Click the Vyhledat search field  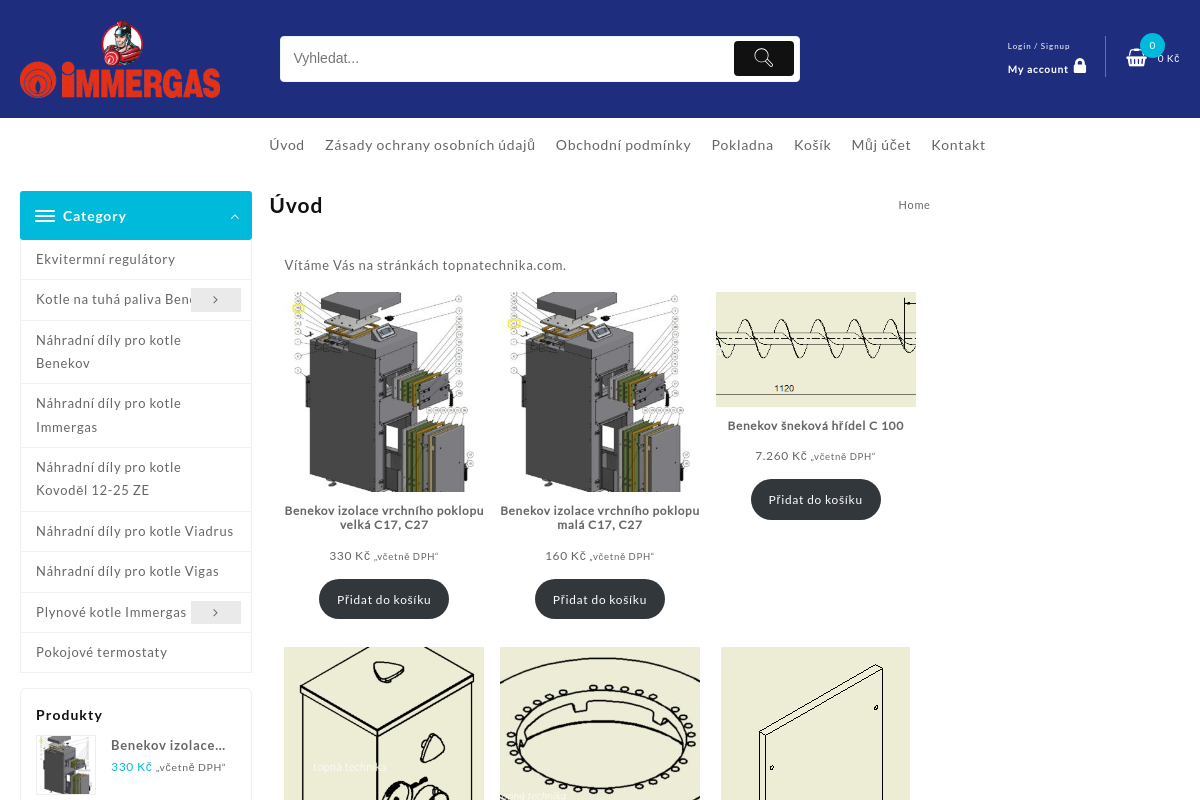(x=507, y=58)
